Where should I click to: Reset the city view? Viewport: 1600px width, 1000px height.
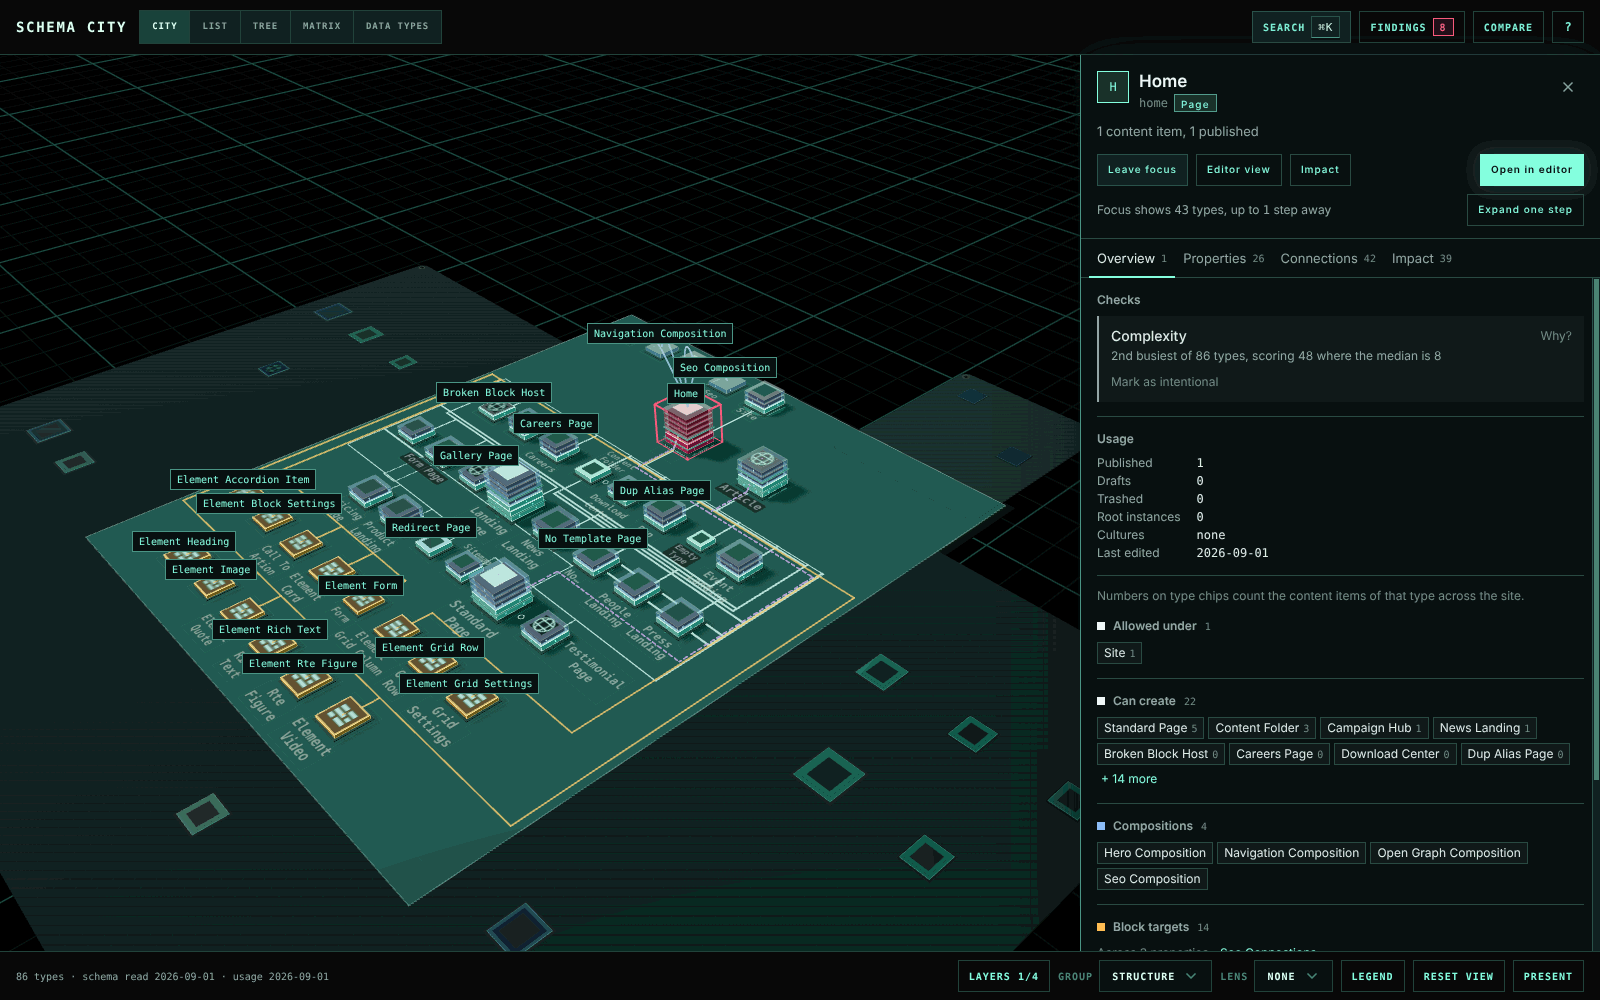(1458, 976)
